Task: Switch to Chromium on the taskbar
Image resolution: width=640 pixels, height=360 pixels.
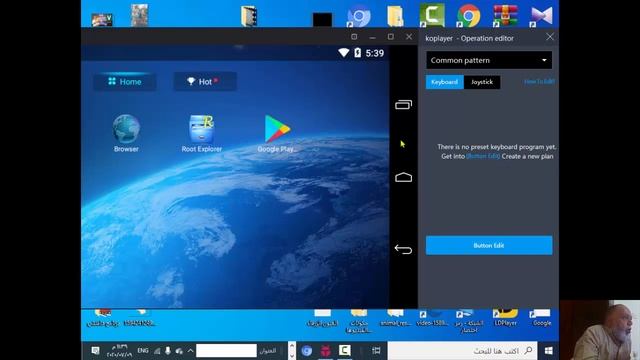Action: point(307,351)
